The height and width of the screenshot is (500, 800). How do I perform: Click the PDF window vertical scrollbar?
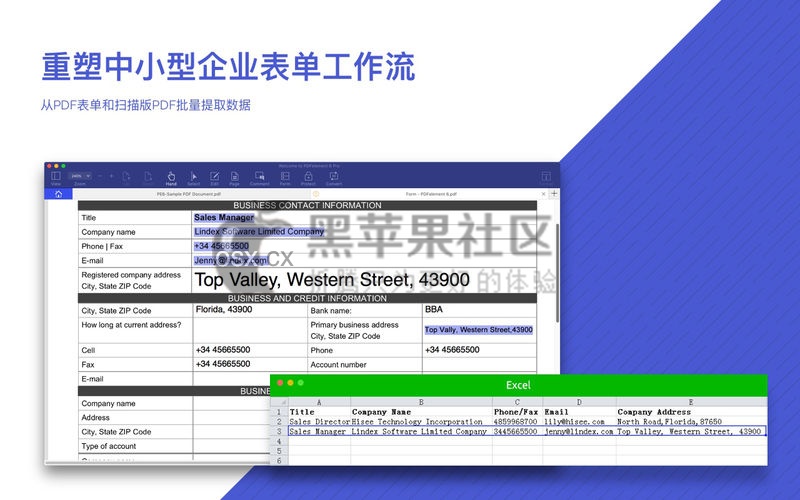coord(557,272)
